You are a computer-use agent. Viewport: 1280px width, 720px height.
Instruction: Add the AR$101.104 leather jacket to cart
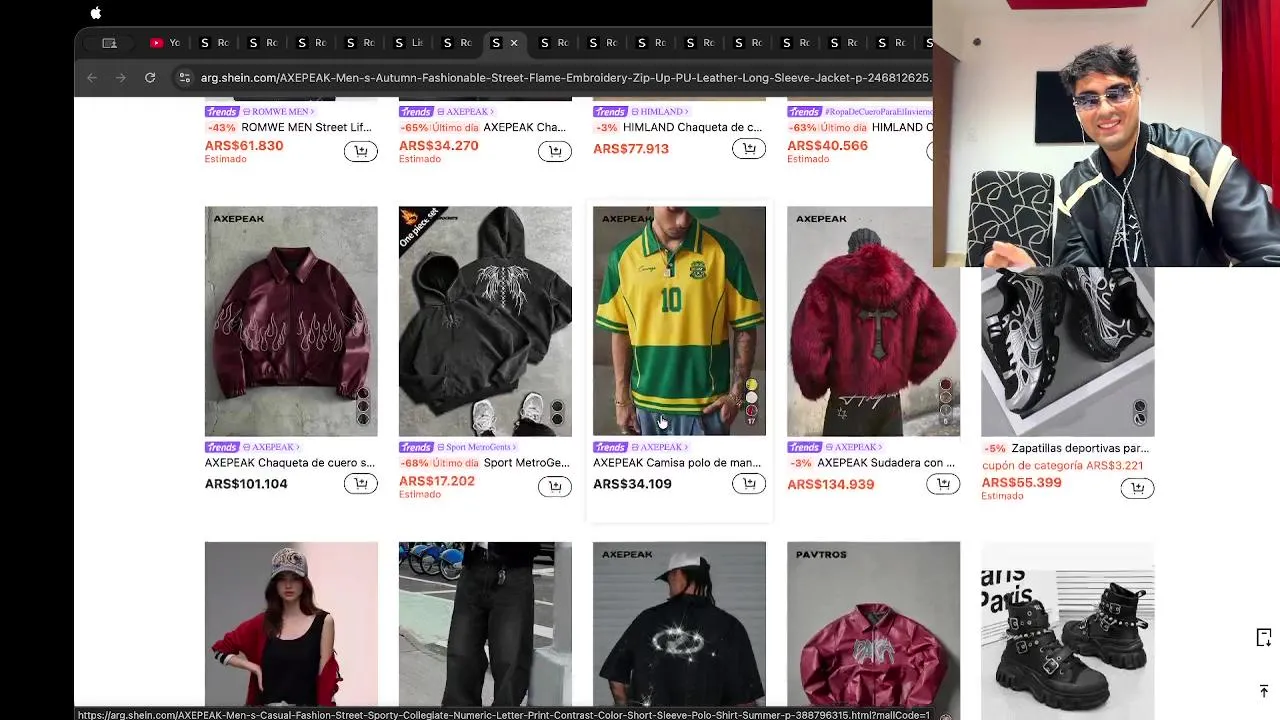point(361,484)
